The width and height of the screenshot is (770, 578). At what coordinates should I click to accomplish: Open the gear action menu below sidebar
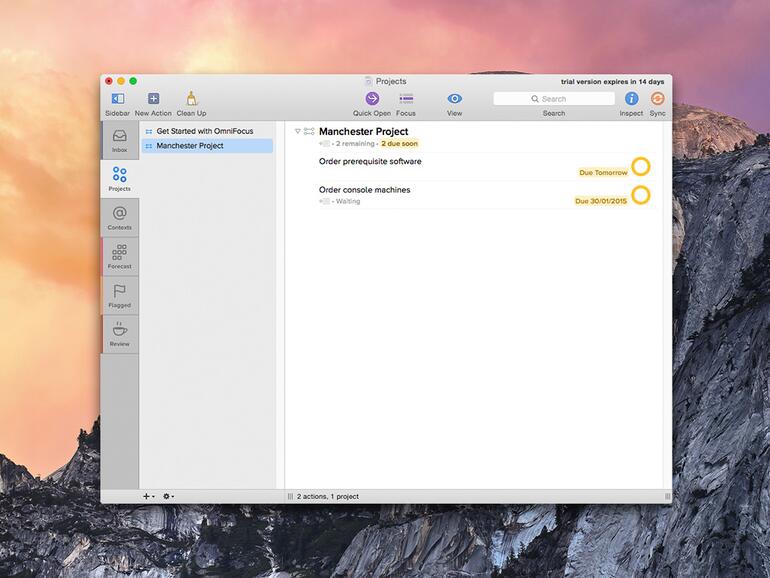pos(168,496)
